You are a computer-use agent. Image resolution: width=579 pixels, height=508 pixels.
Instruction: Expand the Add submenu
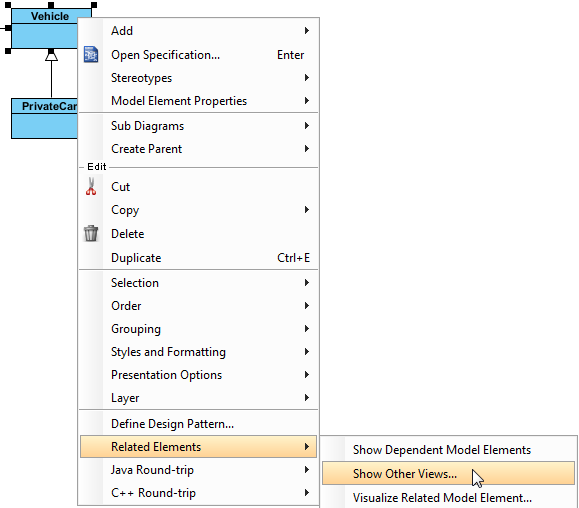point(198,31)
